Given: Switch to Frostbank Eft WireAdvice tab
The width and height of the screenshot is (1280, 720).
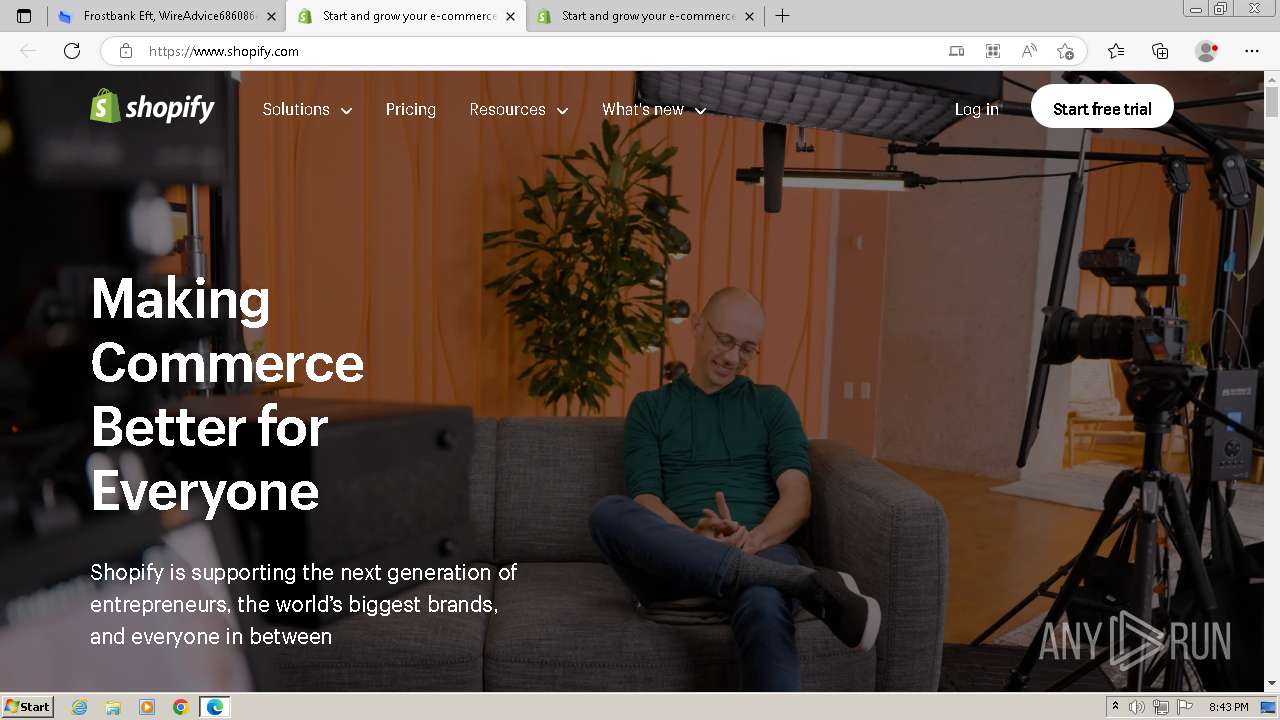Looking at the screenshot, I should point(166,16).
